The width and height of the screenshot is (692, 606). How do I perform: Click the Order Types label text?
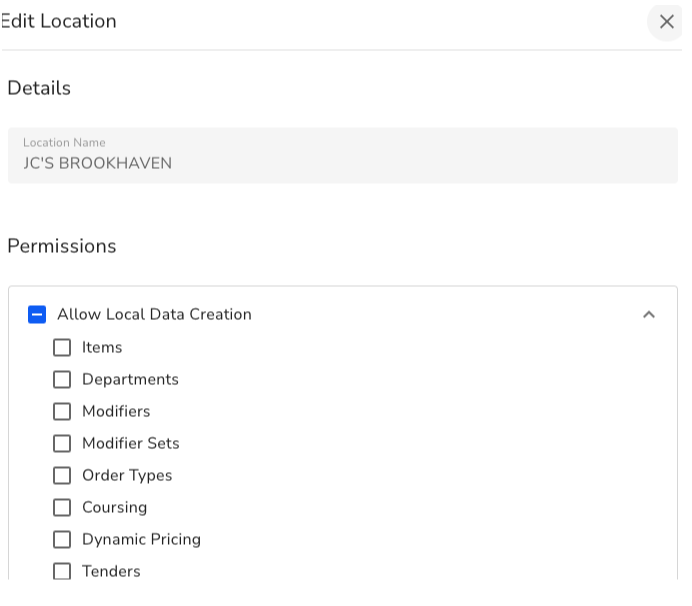[x=127, y=476]
